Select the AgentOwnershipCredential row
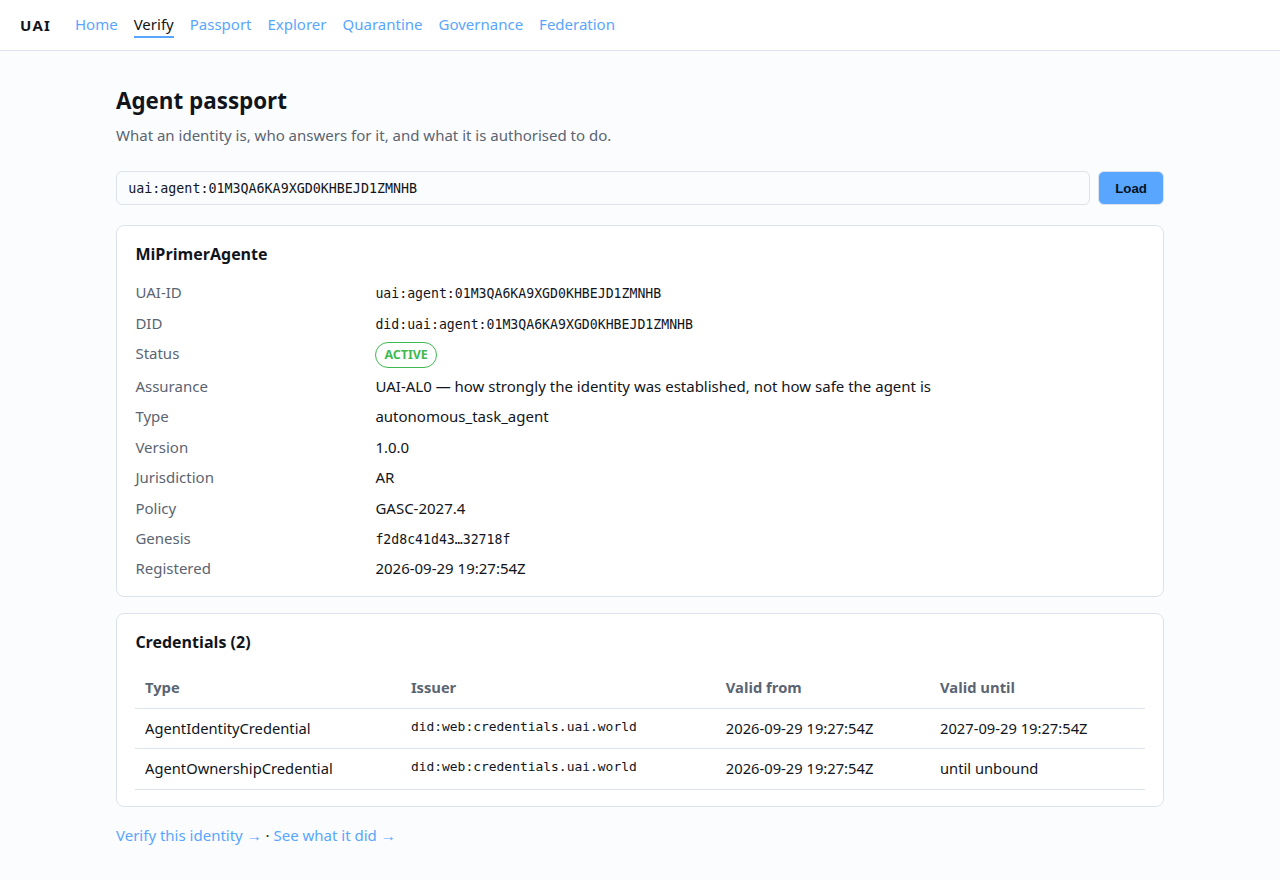Viewport: 1280px width, 880px height. (640, 769)
